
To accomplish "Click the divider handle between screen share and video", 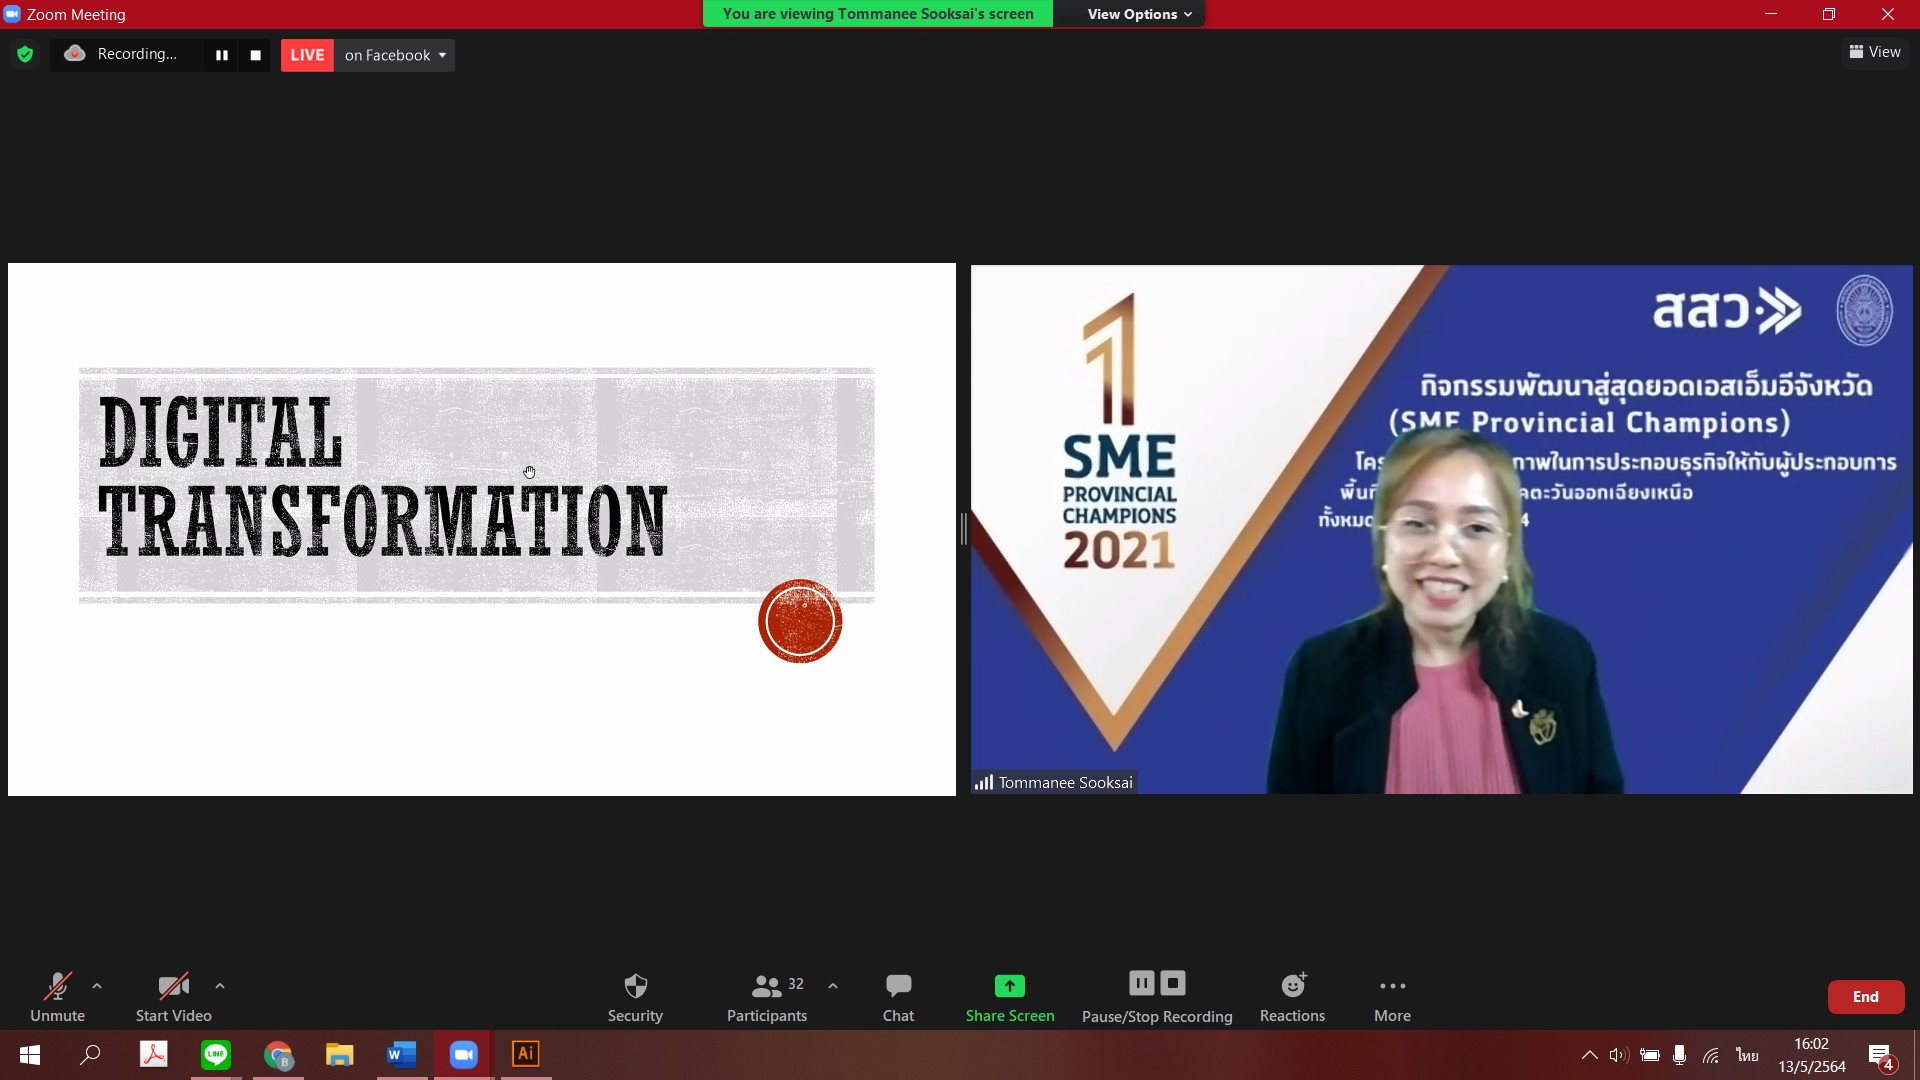I will (x=963, y=529).
